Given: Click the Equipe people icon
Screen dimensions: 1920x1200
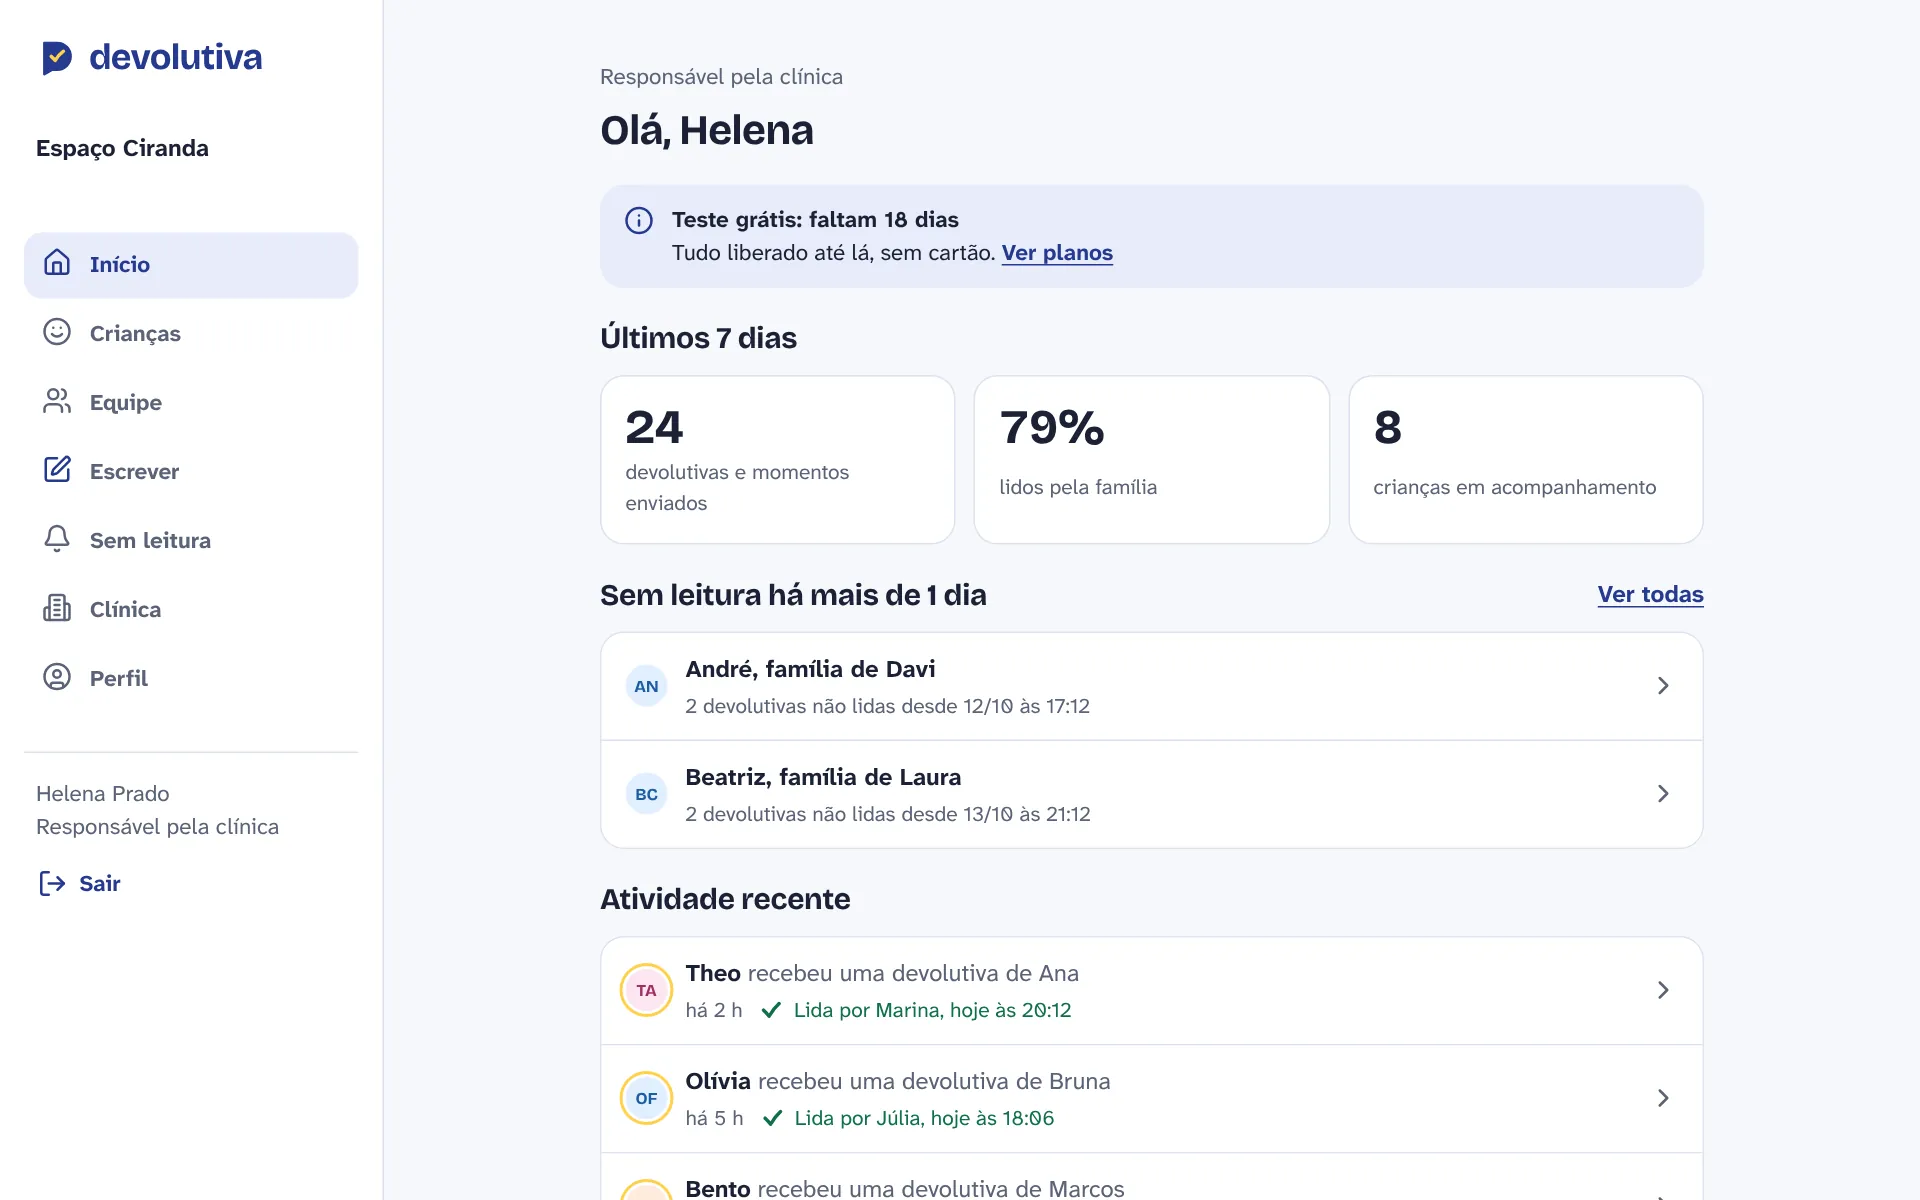Looking at the screenshot, I should click(x=57, y=401).
